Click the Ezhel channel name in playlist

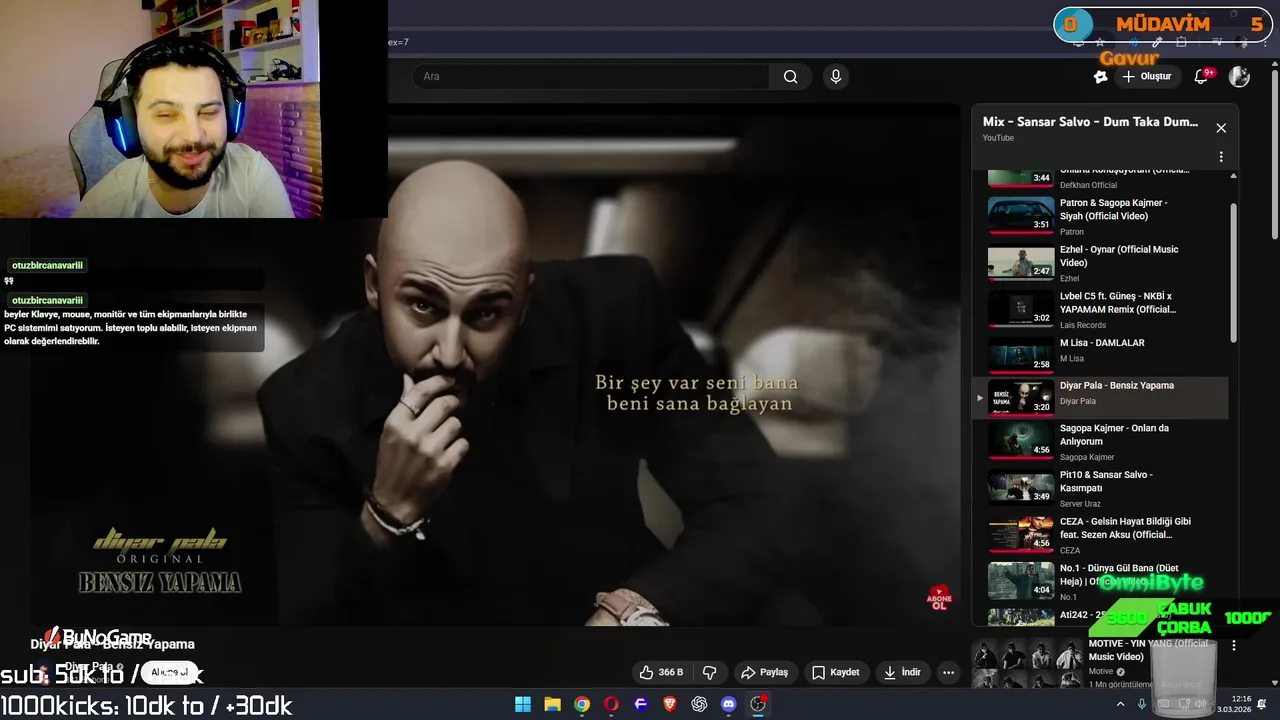(x=1069, y=279)
